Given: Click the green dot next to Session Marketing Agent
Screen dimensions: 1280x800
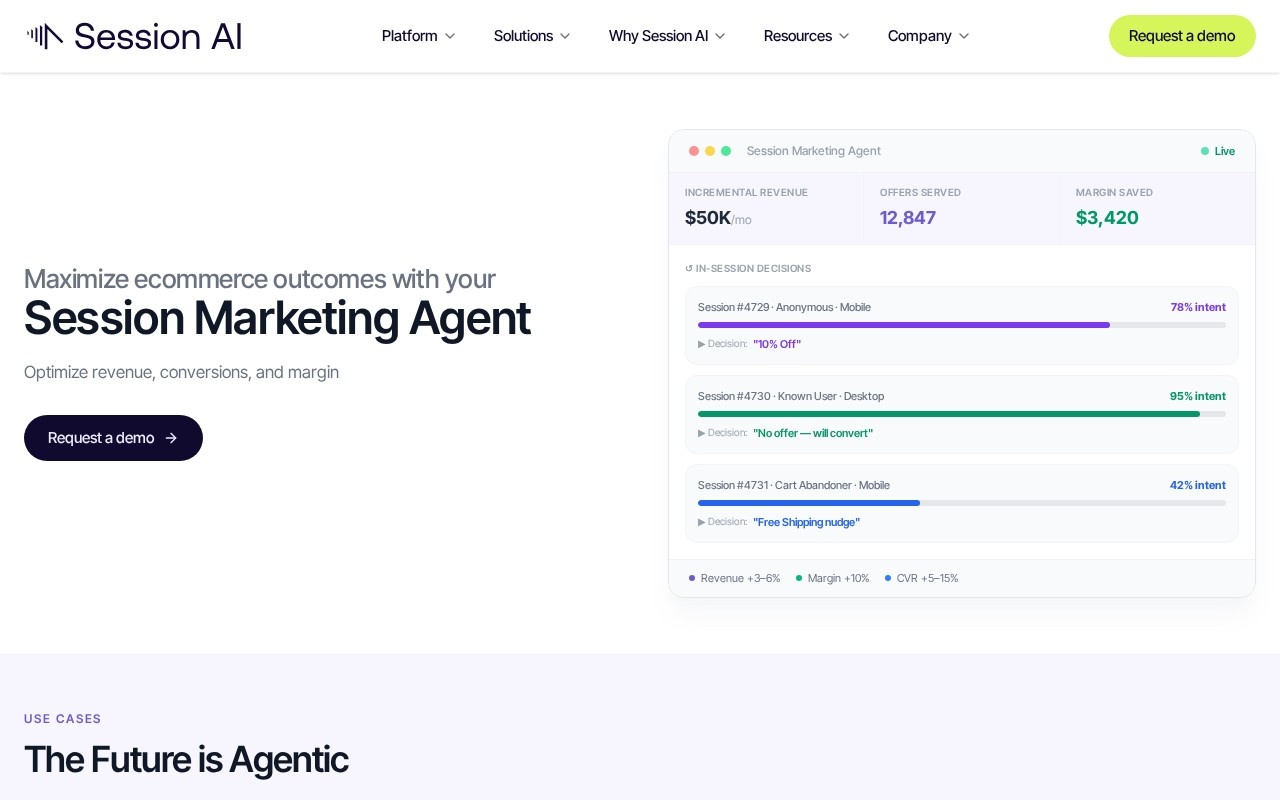Looking at the screenshot, I should pyautogui.click(x=726, y=151).
